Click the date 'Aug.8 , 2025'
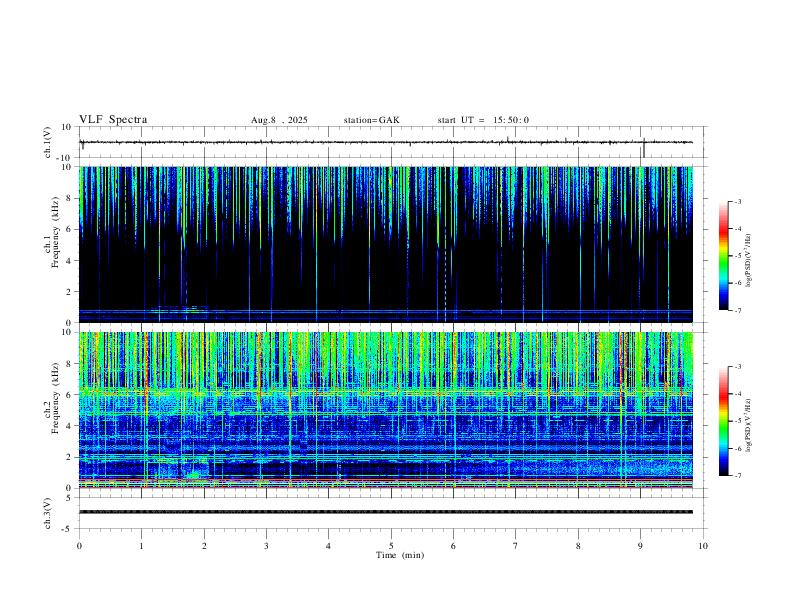The width and height of the screenshot is (792, 612). [x=279, y=120]
